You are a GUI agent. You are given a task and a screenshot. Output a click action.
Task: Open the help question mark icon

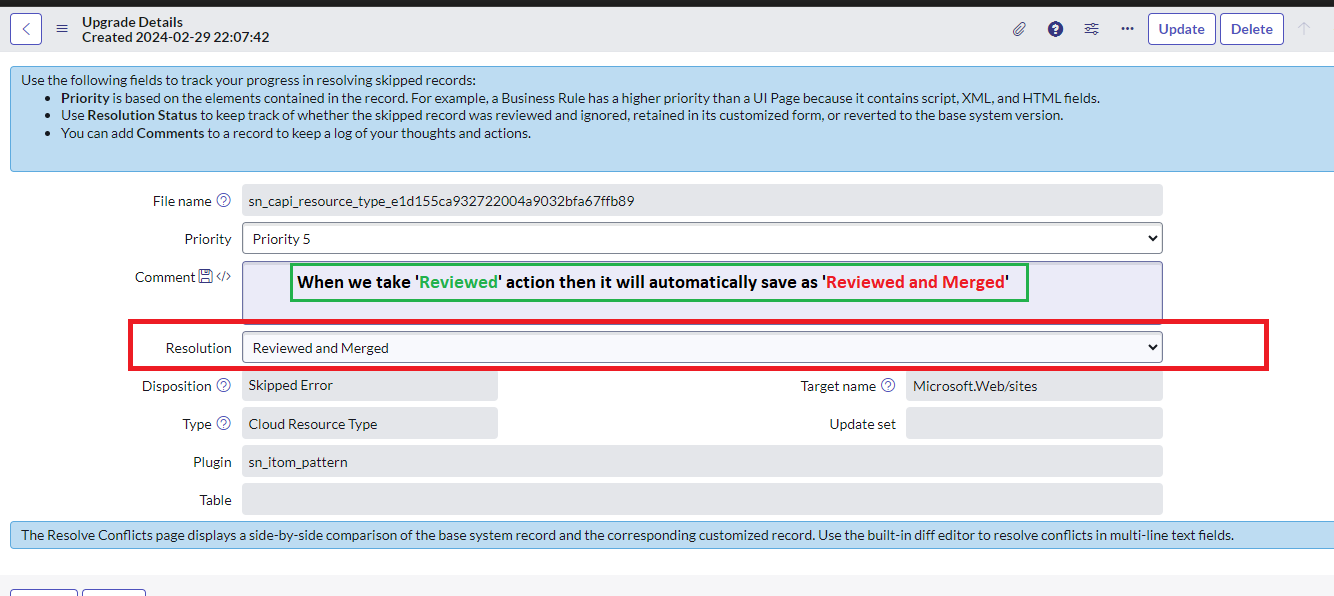pyautogui.click(x=1055, y=29)
